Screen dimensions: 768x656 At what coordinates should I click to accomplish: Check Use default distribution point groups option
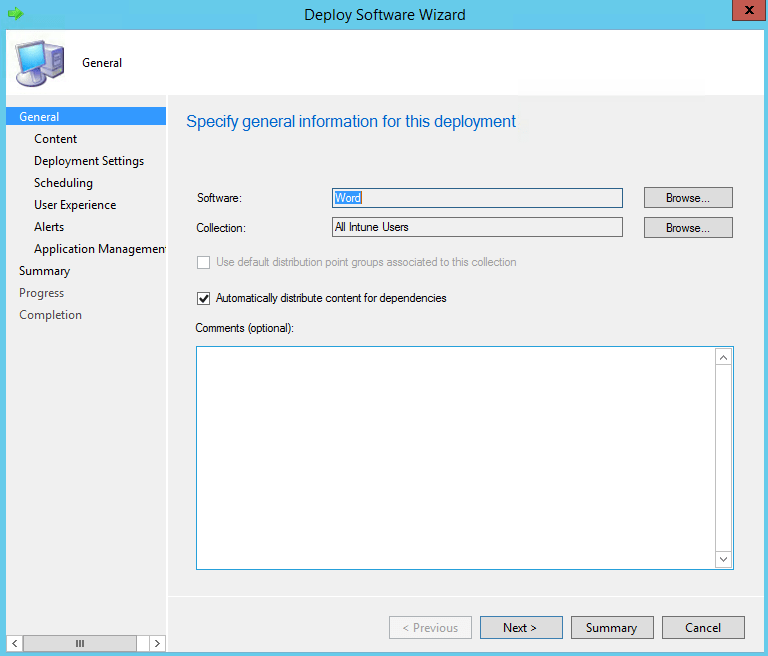point(203,263)
